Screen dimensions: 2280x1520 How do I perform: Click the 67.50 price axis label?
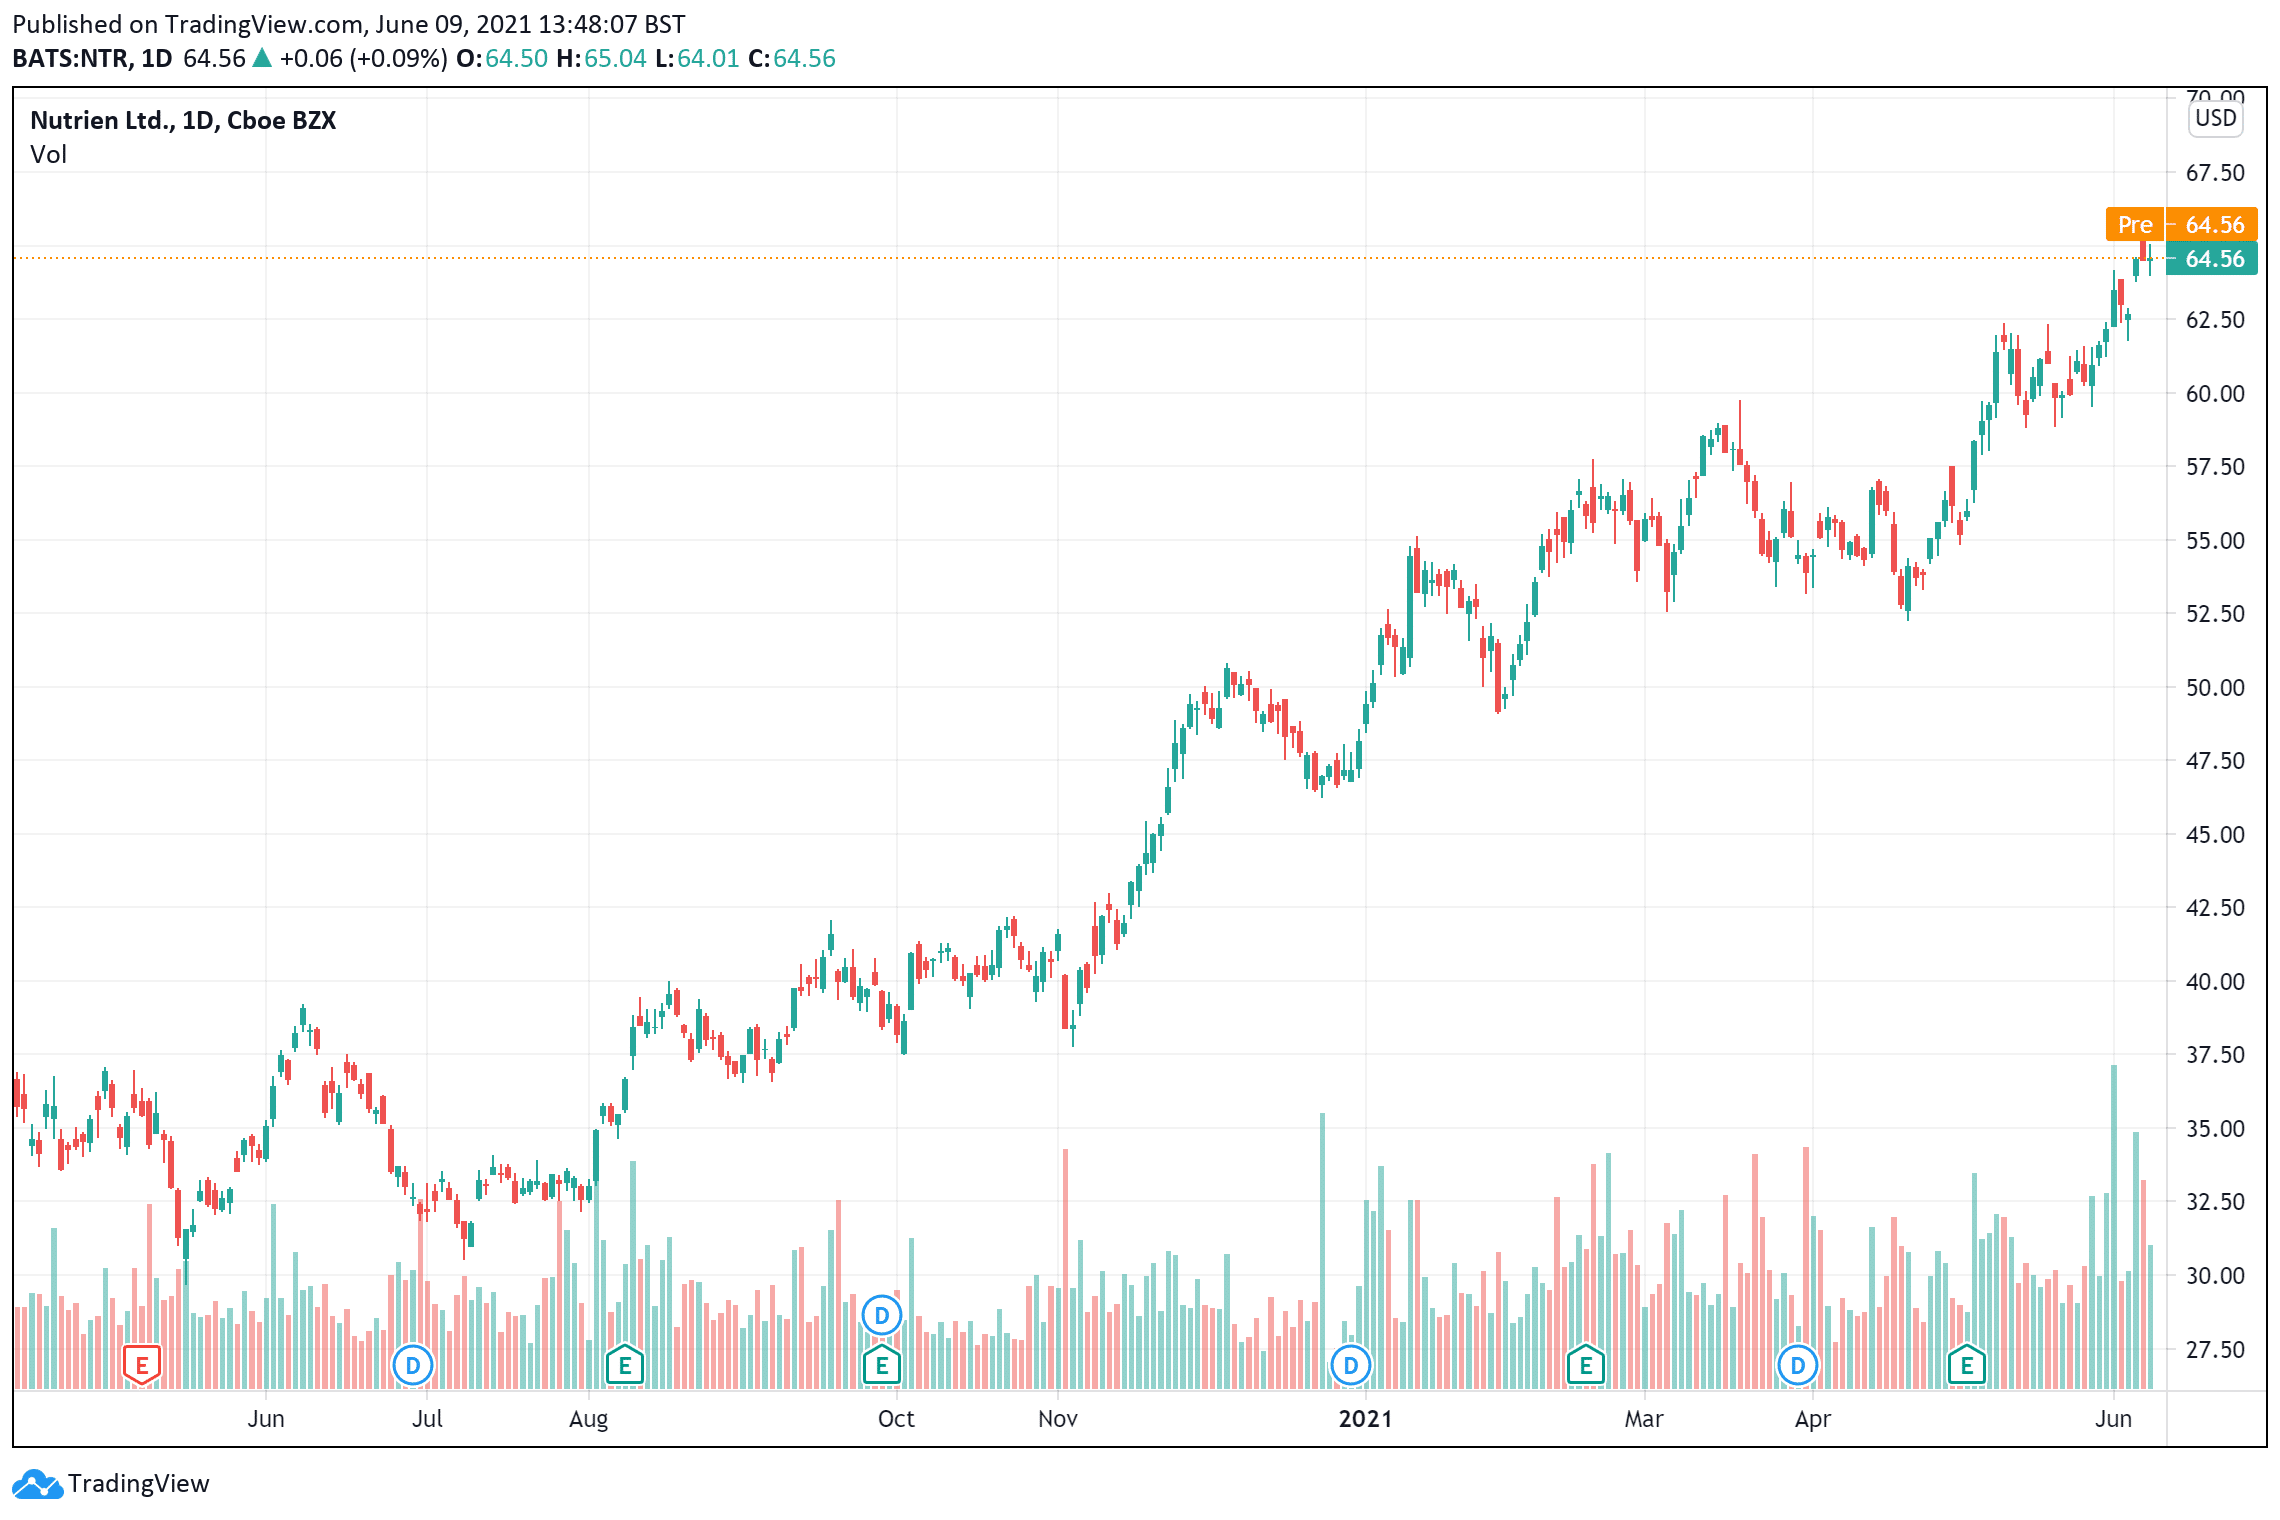(x=2215, y=173)
